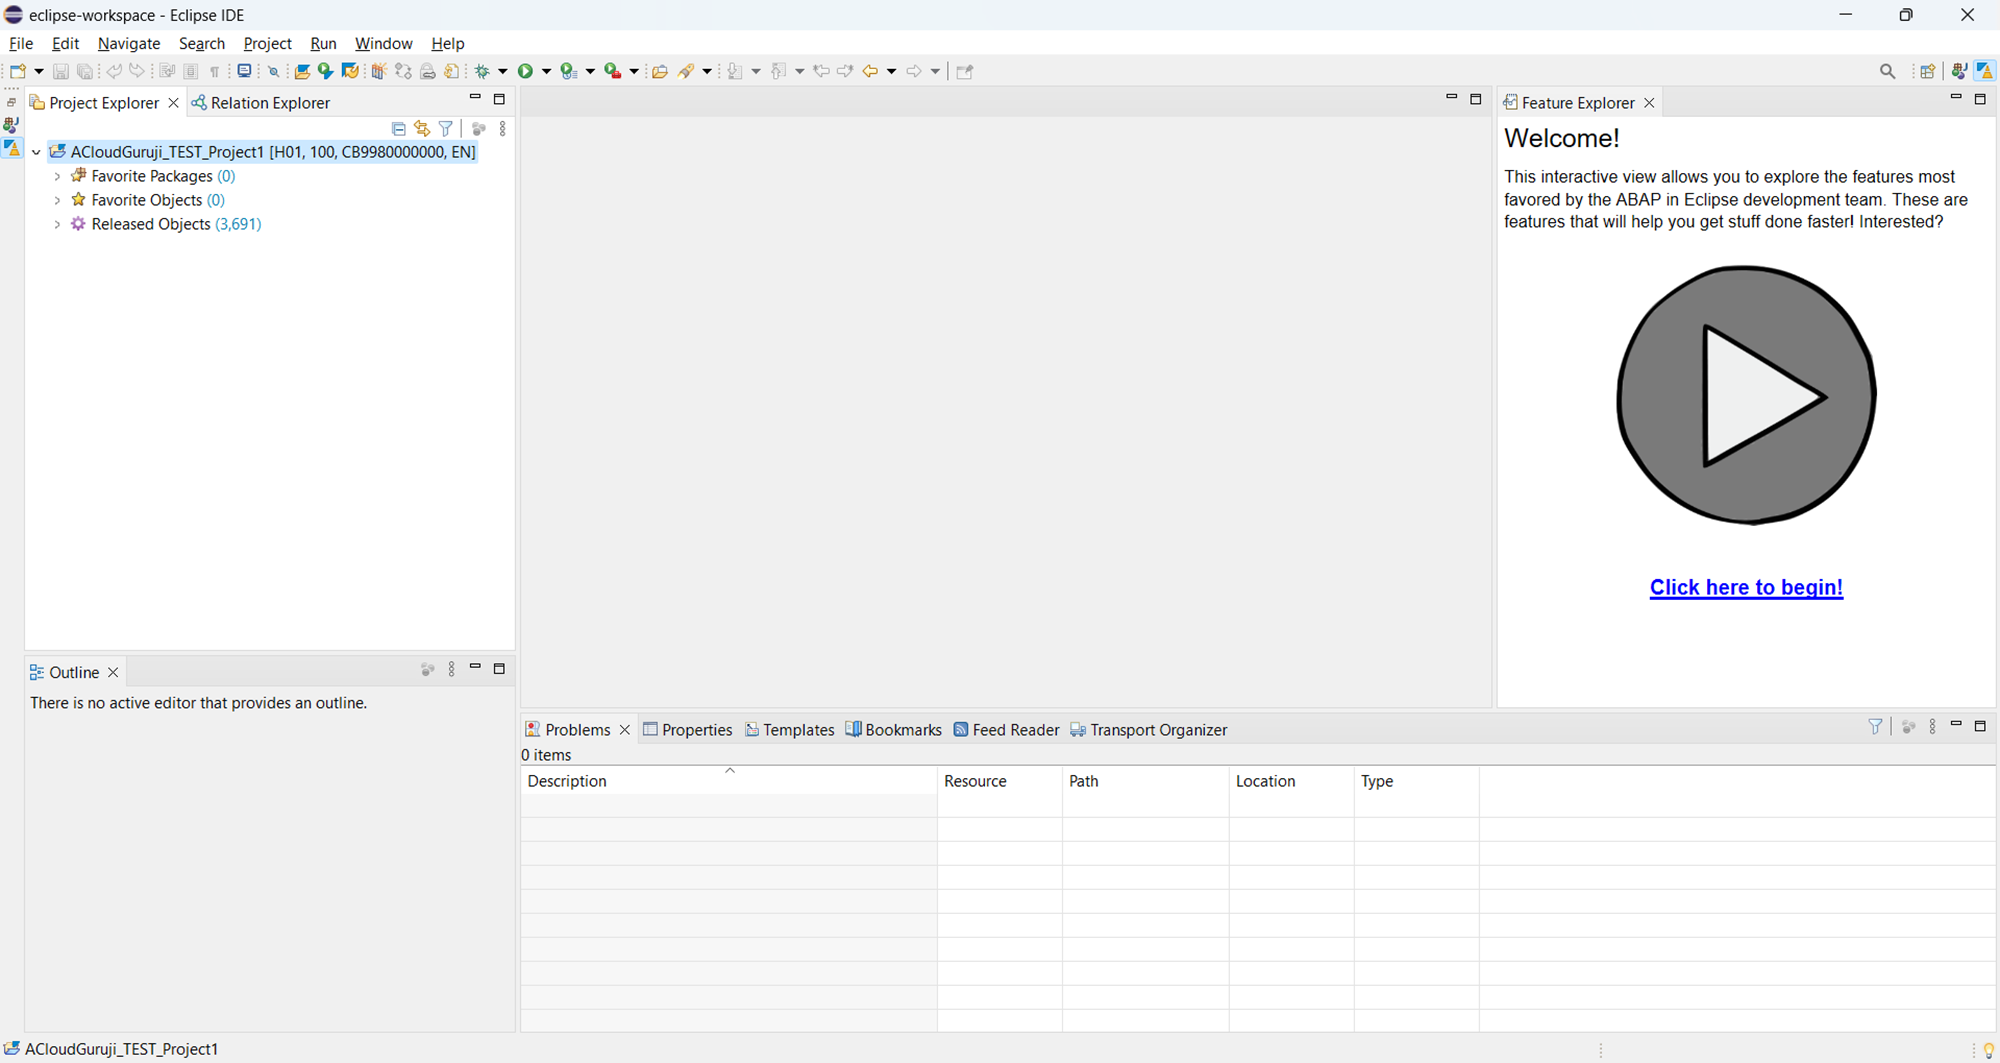Switch to the ABAP perspective icon
This screenshot has height=1063, width=2000.
[x=1985, y=71]
